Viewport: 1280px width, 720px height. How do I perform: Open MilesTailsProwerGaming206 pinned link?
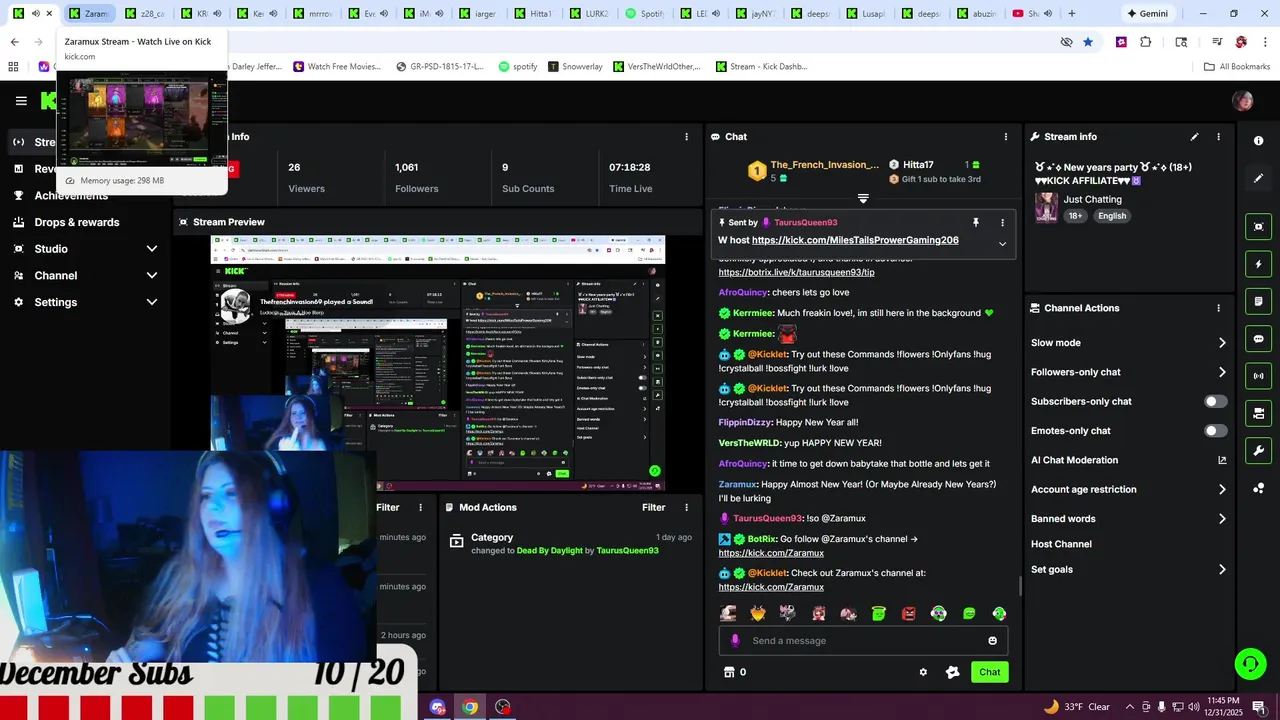click(x=855, y=240)
